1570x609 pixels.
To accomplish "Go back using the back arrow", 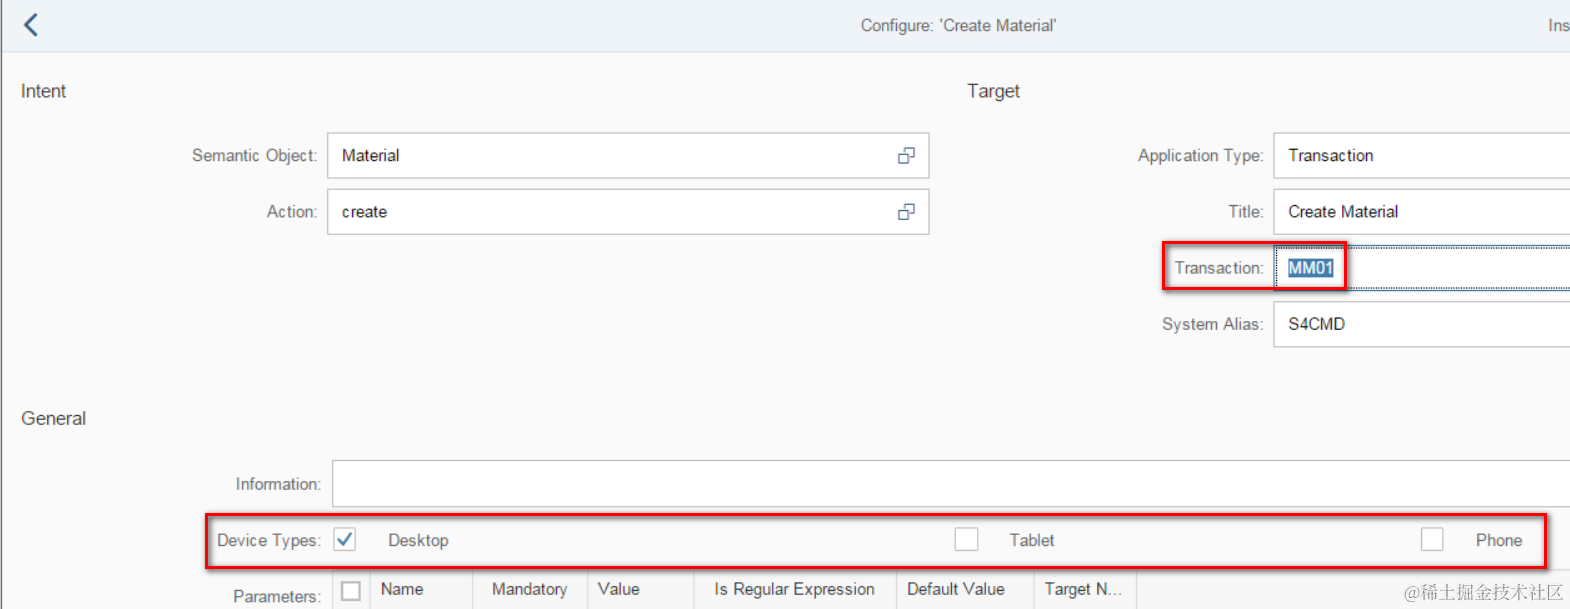I will coord(31,25).
